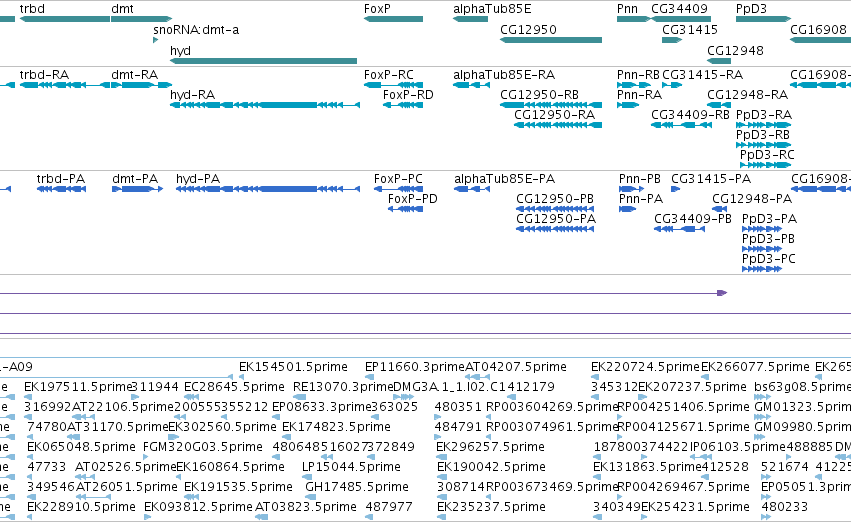Click the snoRNA:dmt-a gene label

(196, 30)
